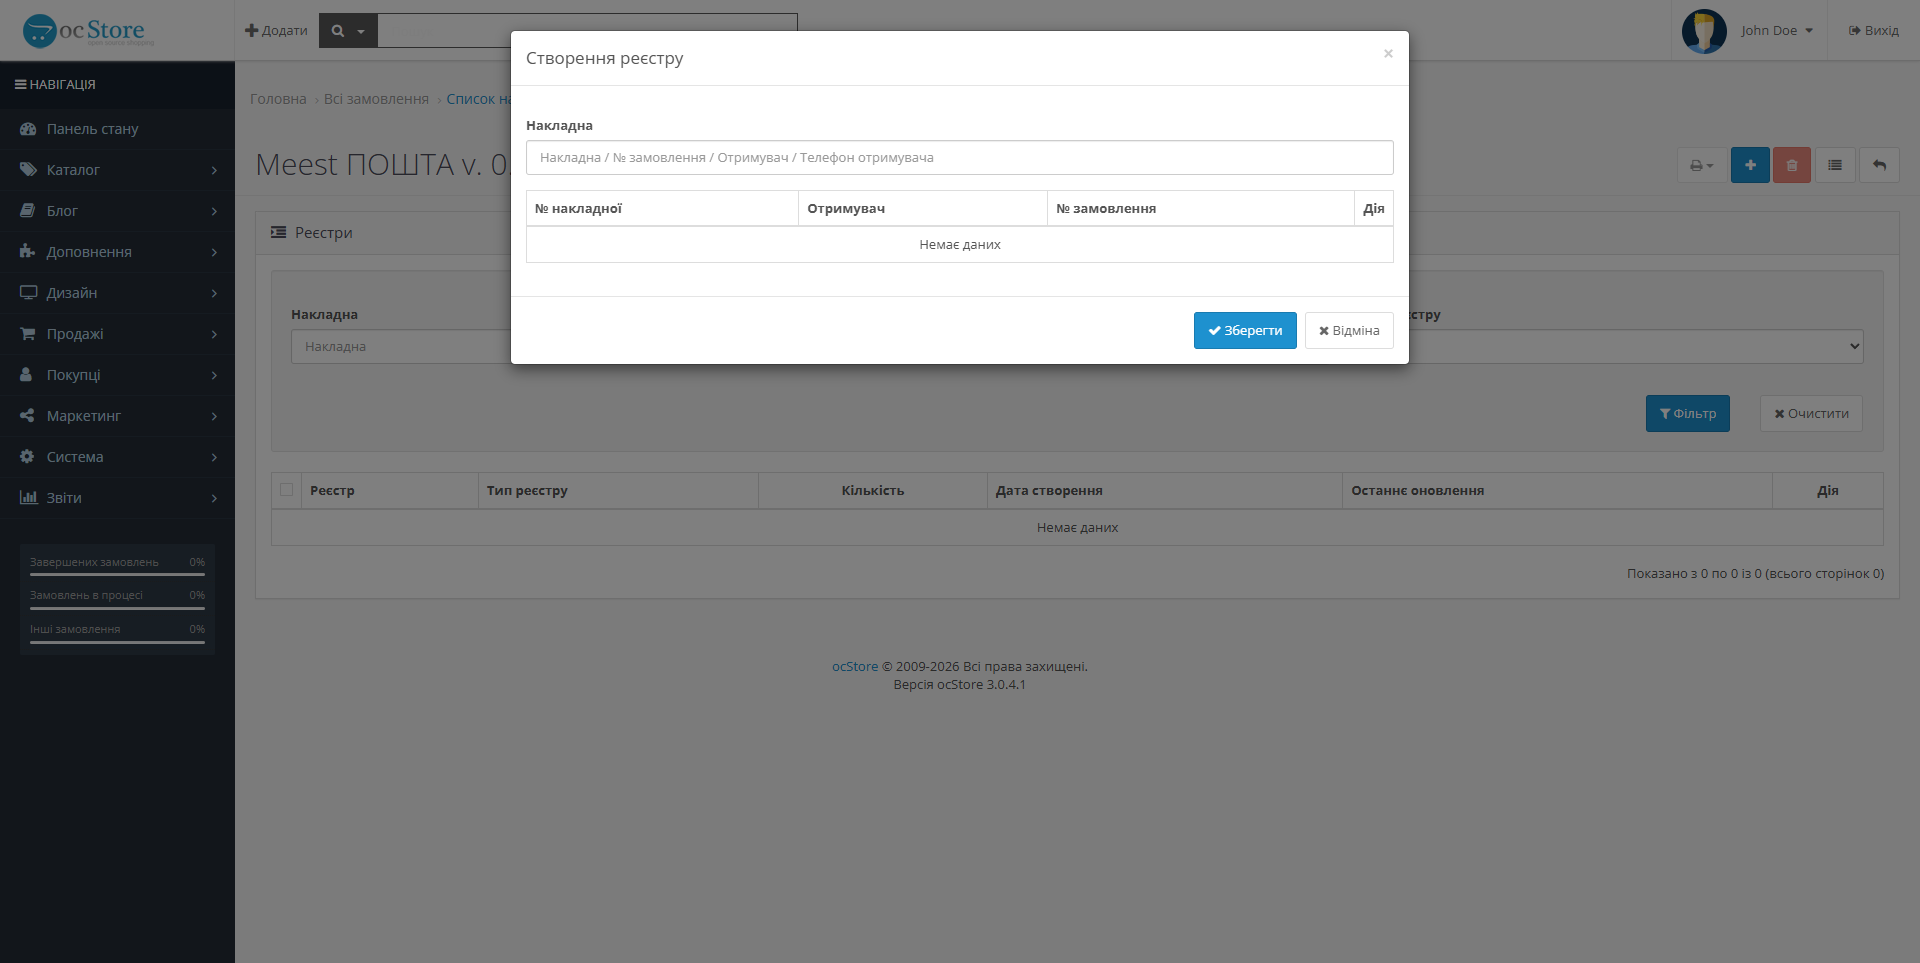Click the list view icon button
The height and width of the screenshot is (963, 1920).
point(1835,166)
